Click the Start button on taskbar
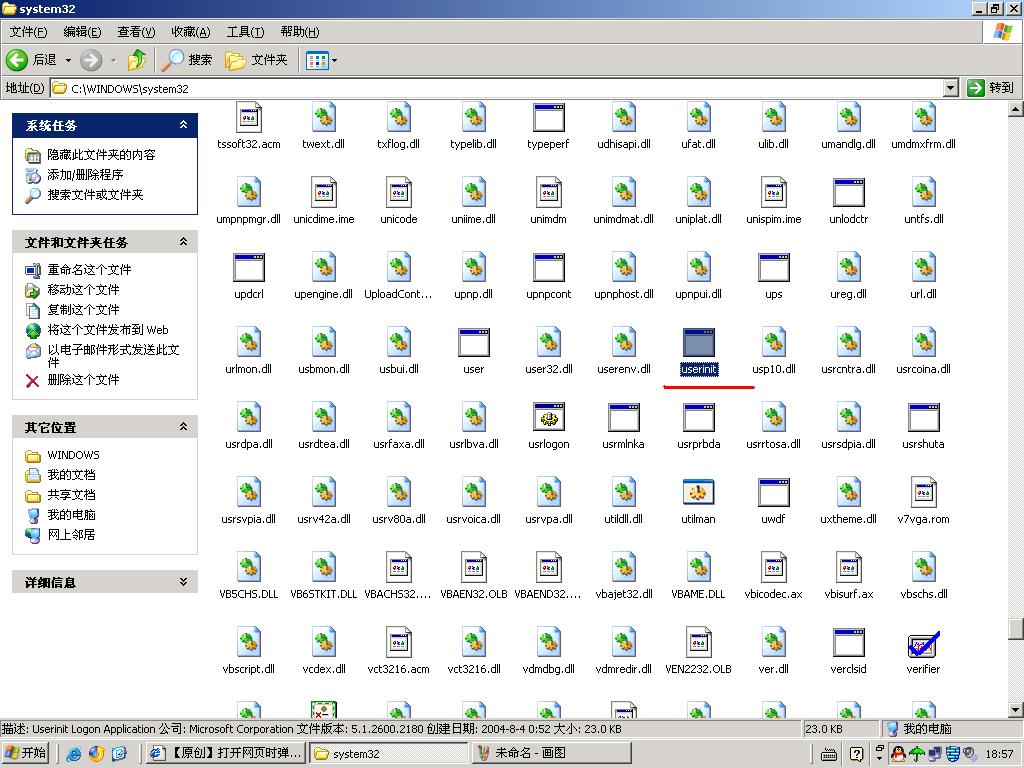The height and width of the screenshot is (768, 1024). [26, 753]
